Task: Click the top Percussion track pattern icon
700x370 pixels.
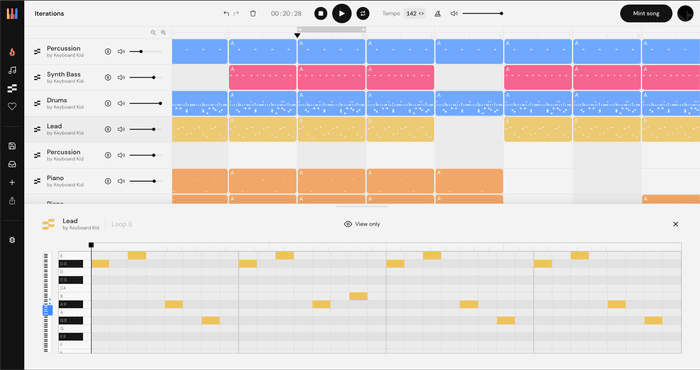Action: pyautogui.click(x=37, y=51)
